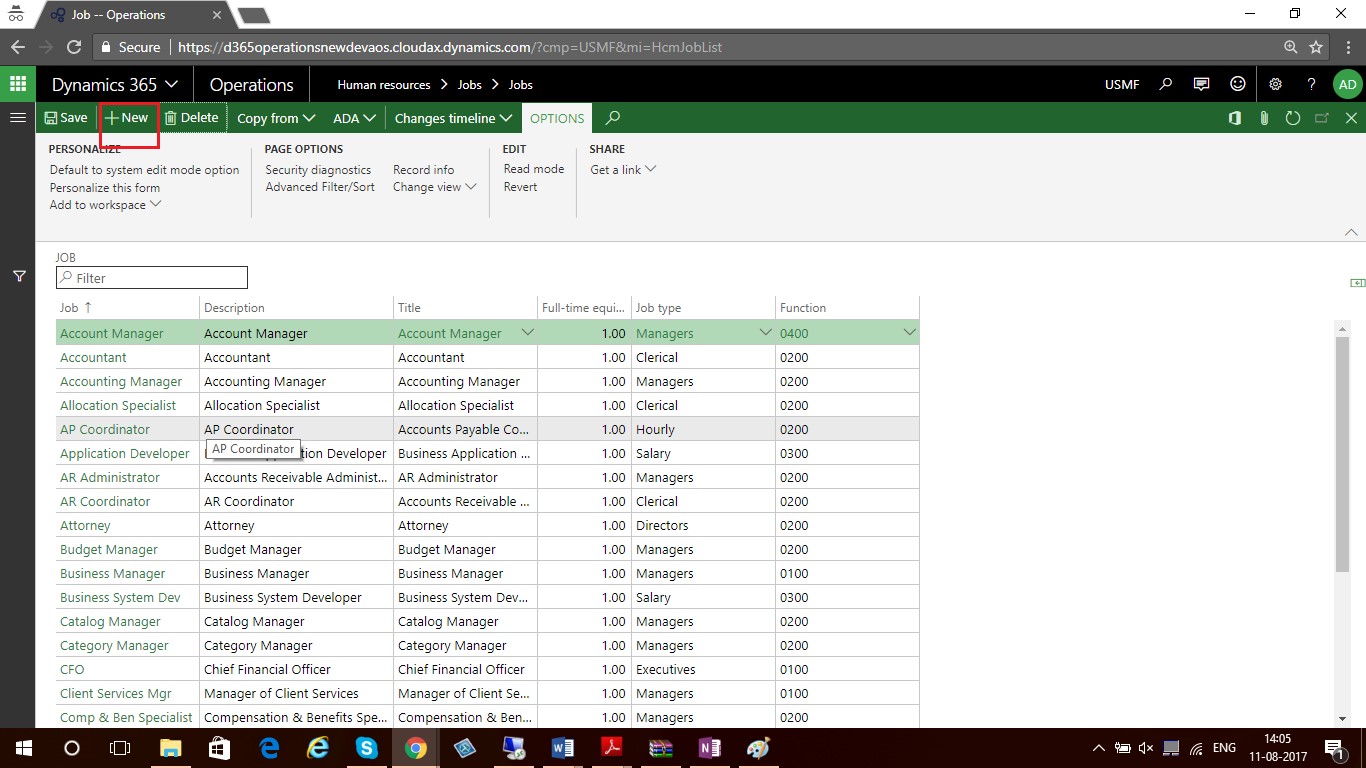
Task: Click Record info
Action: pyautogui.click(x=423, y=170)
